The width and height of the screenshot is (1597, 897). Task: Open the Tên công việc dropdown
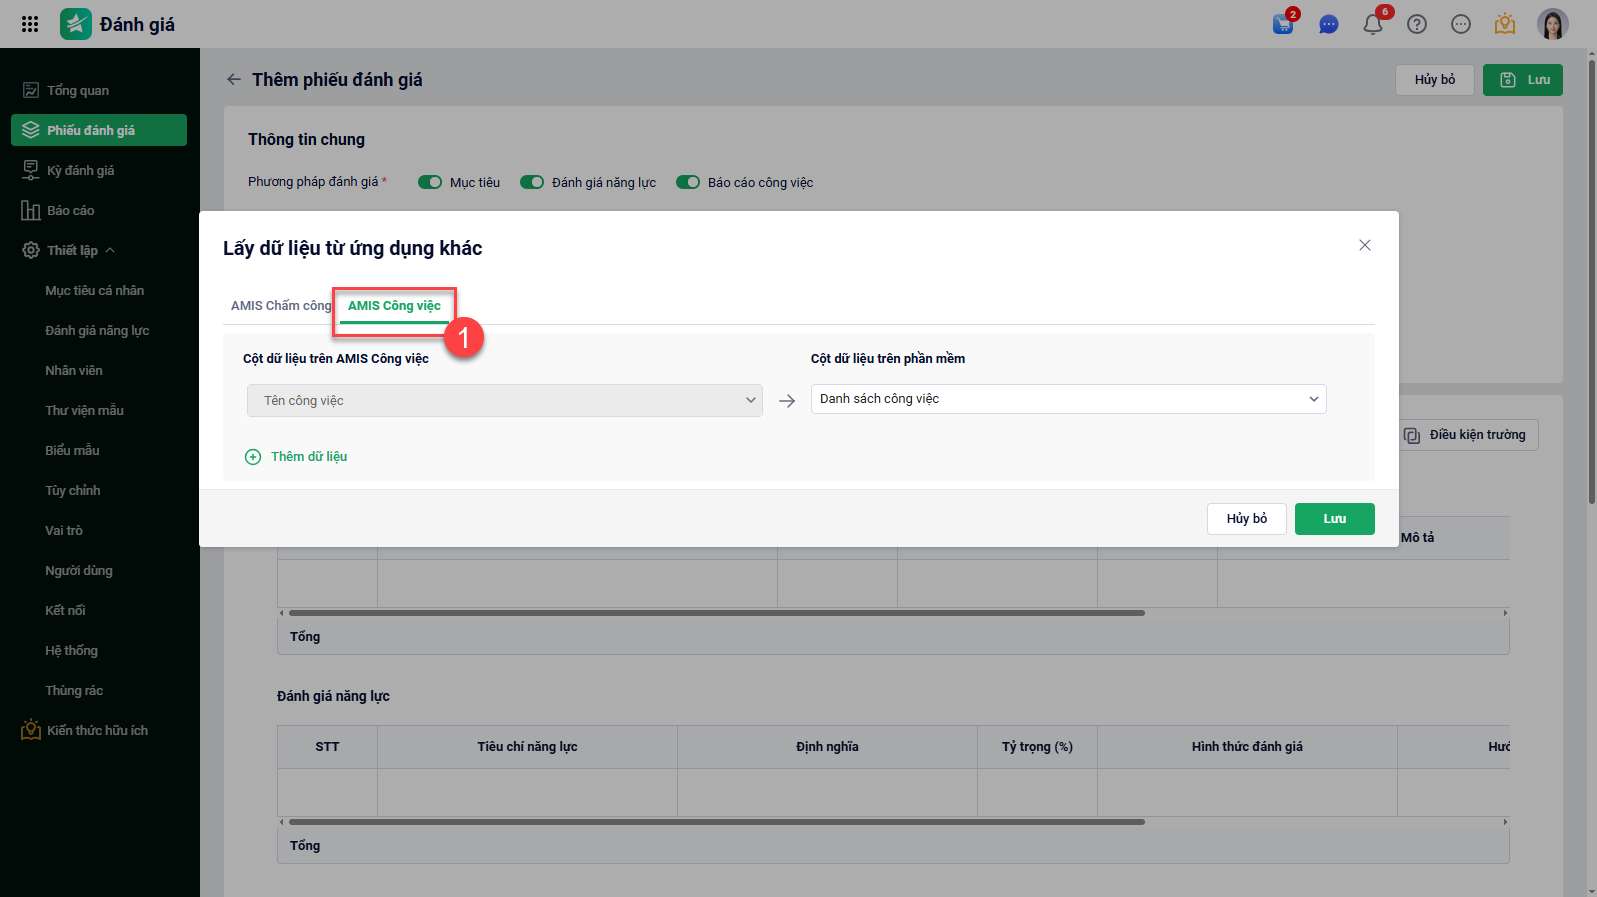[x=504, y=400]
